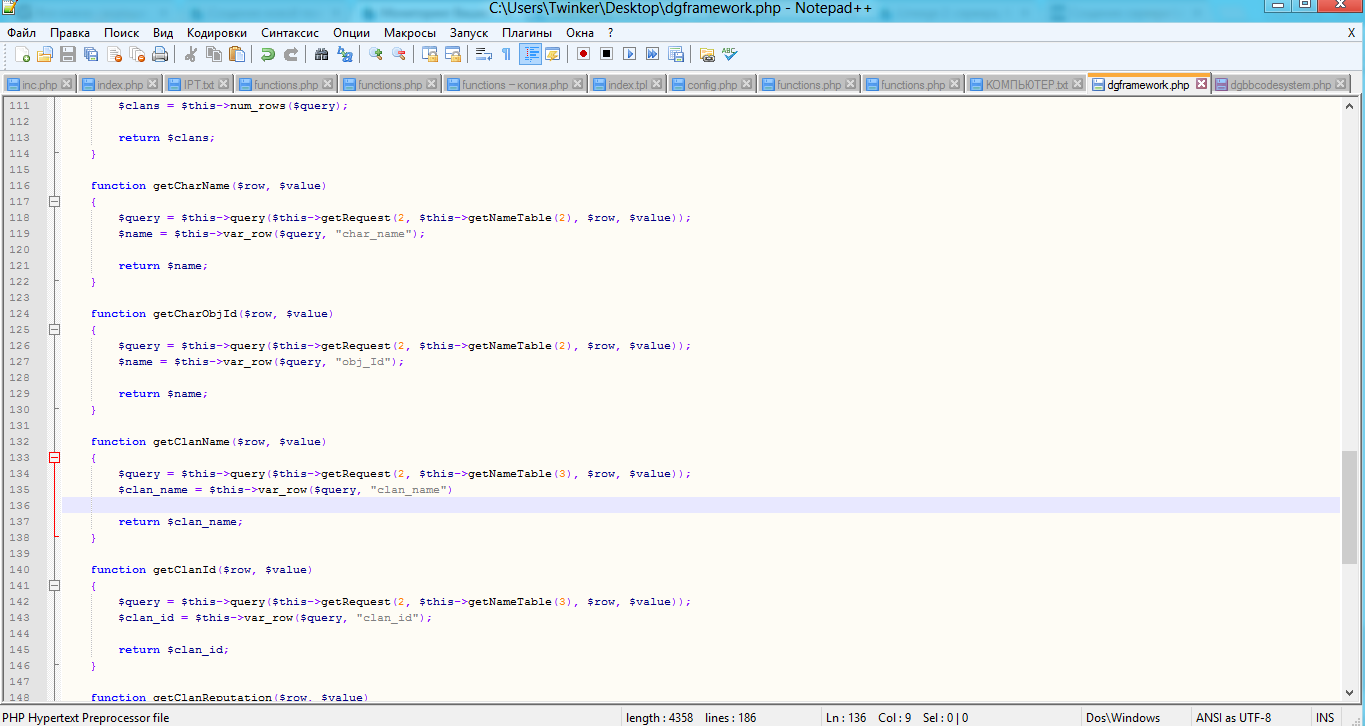Close the config.php tab
This screenshot has height=726, width=1365.
pos(747,84)
